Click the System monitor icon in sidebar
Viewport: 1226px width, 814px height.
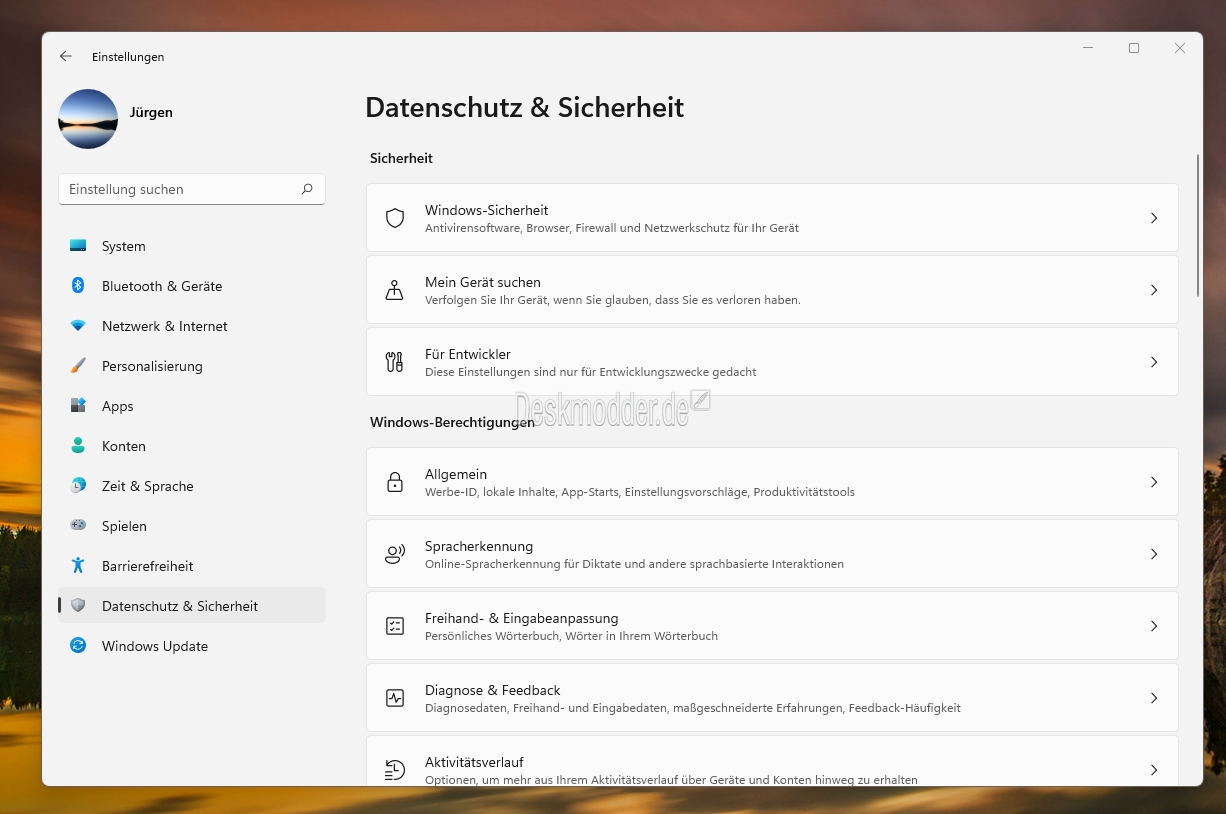(x=78, y=246)
